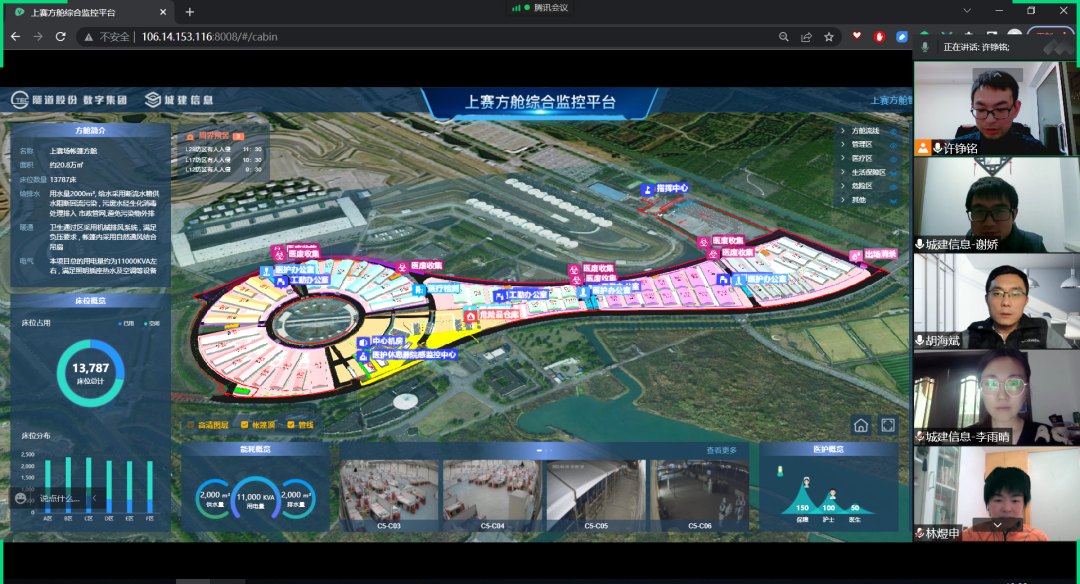The image size is (1080, 584).
Task: Open browser tab list dropdown arrow
Action: [x=967, y=10]
